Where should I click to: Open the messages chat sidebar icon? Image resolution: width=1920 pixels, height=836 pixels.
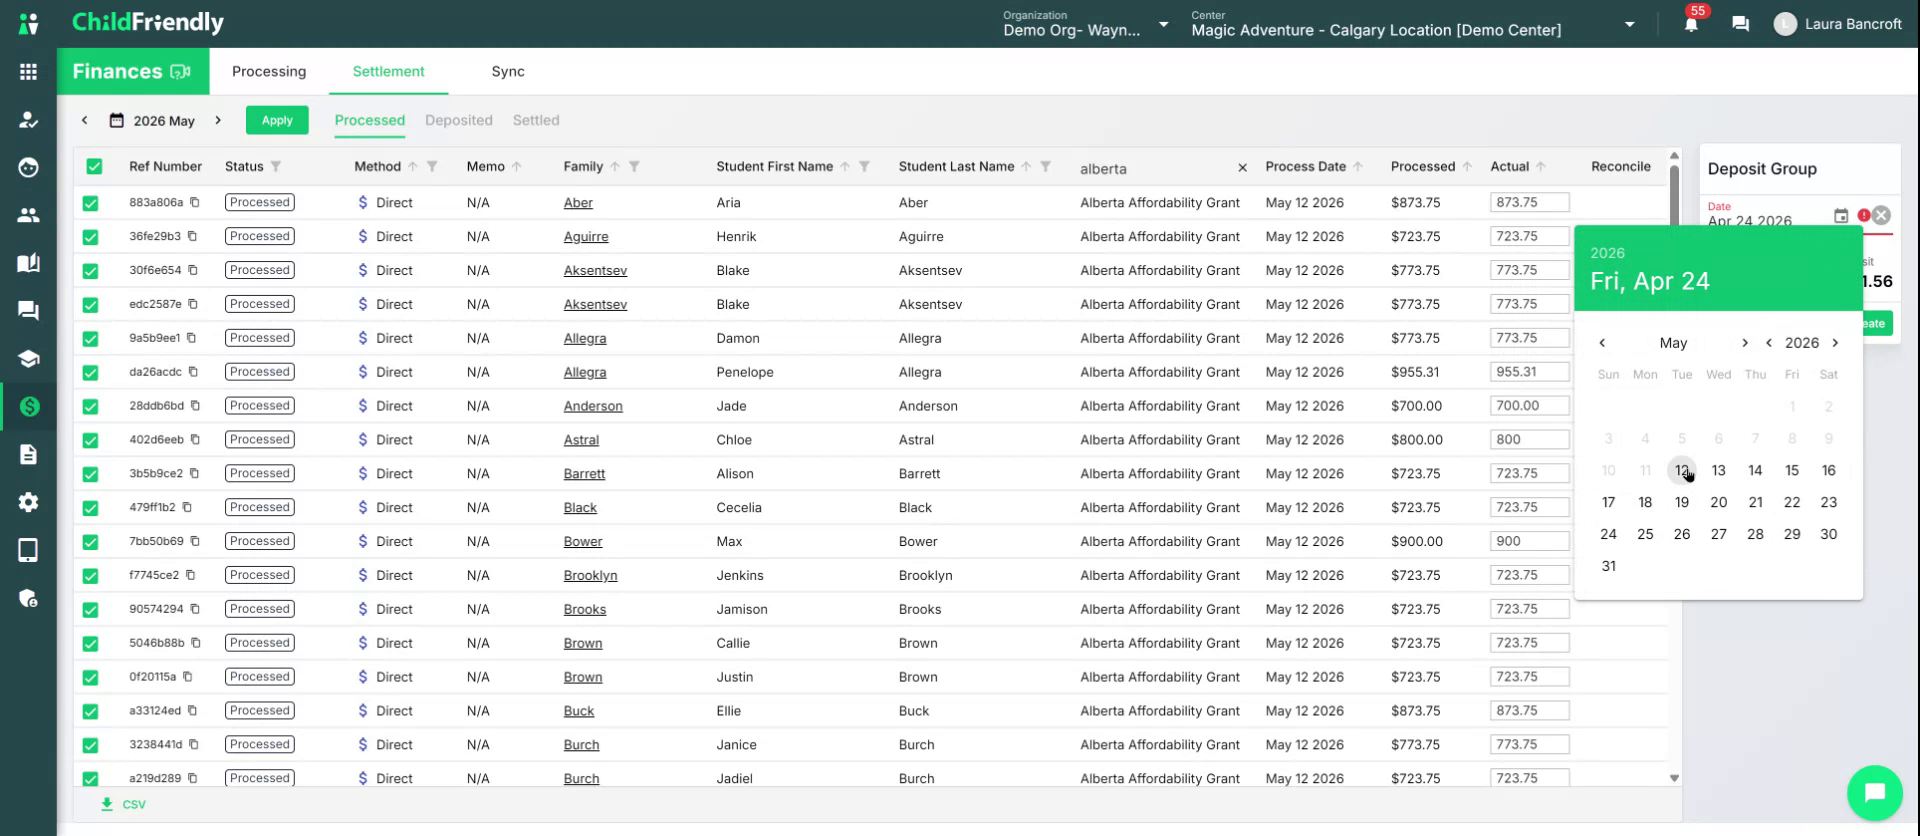[x=28, y=311]
